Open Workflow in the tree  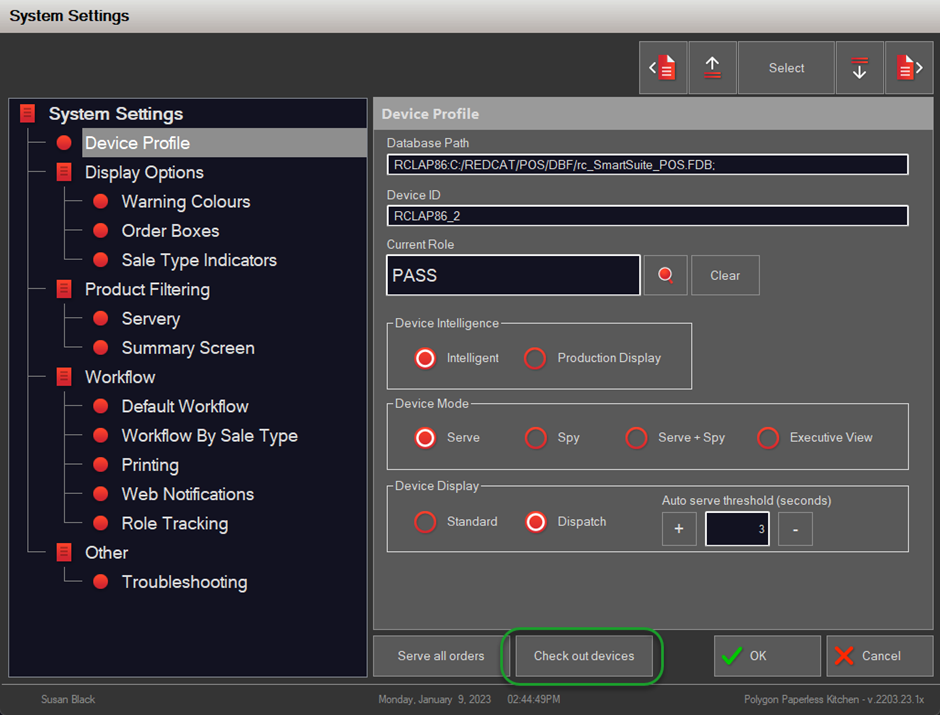(120, 377)
